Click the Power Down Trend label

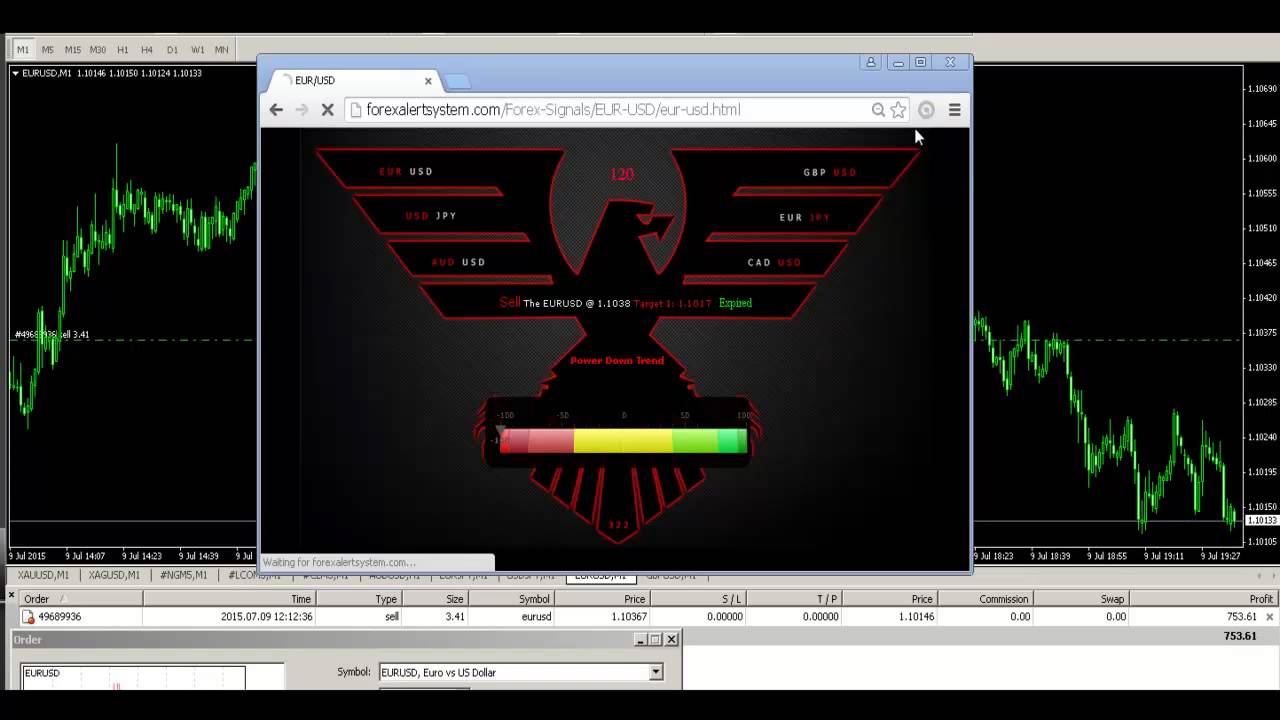click(x=617, y=360)
